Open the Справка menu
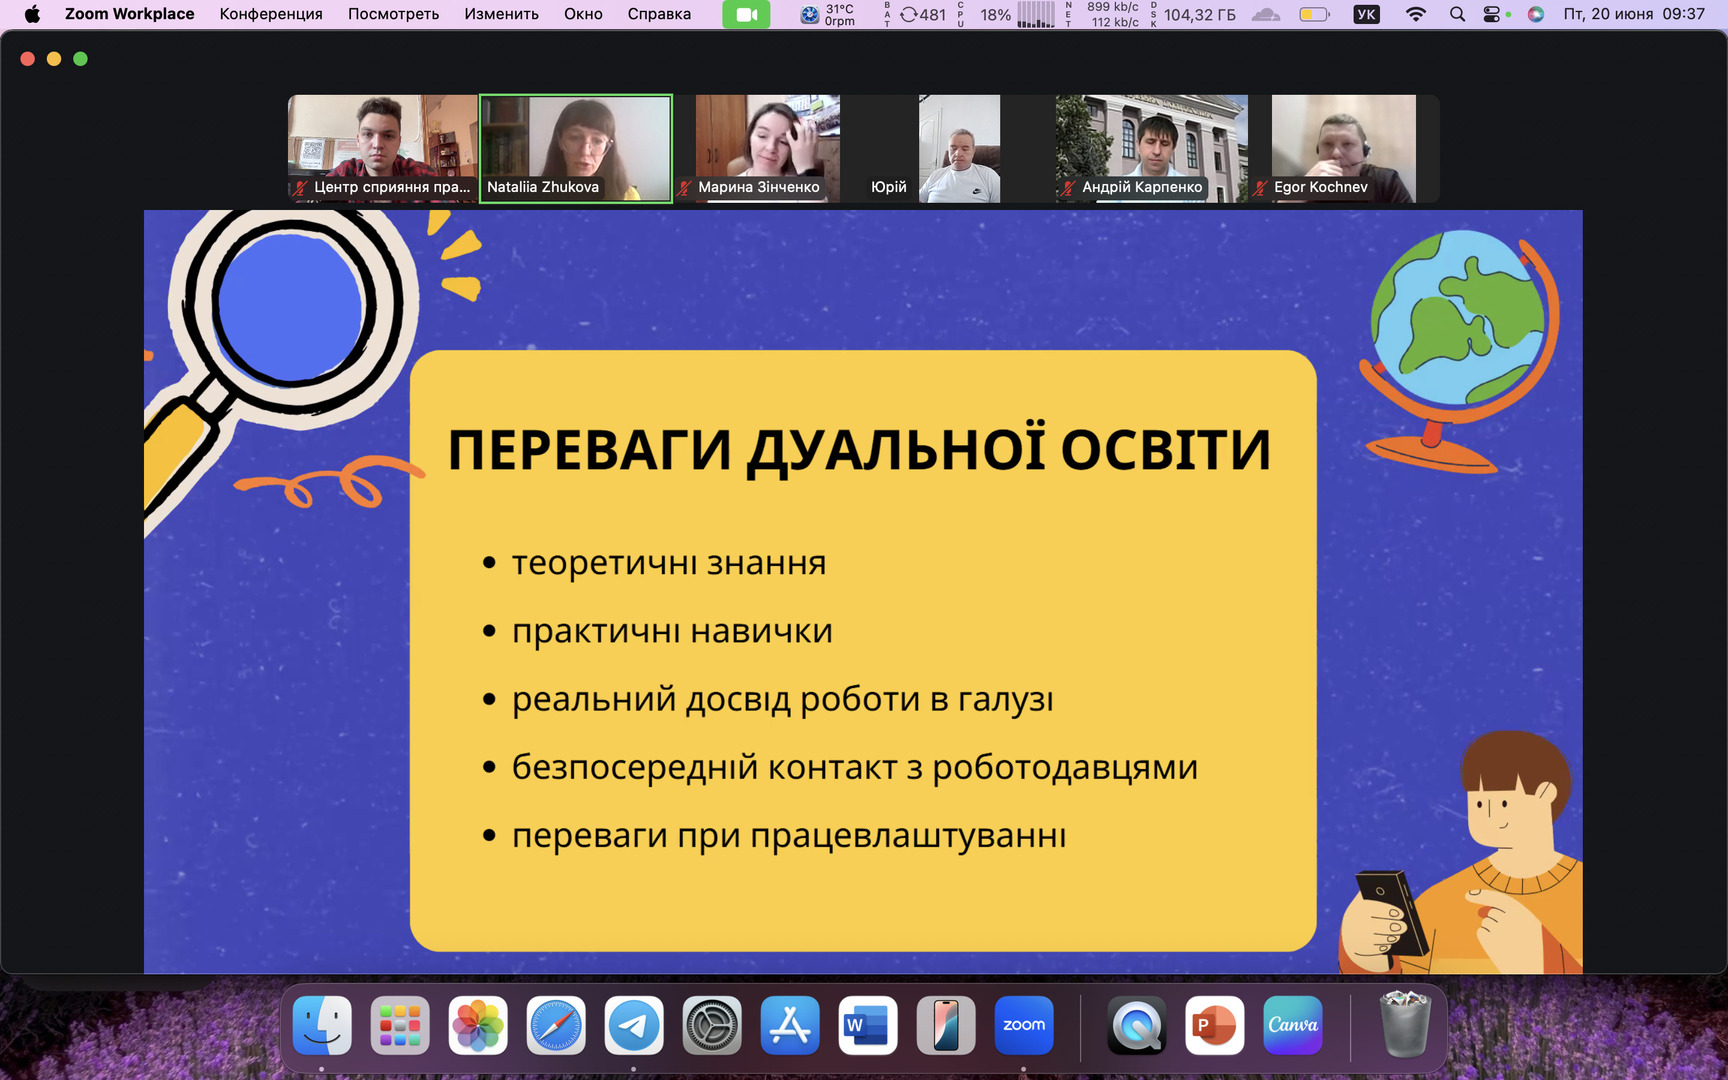This screenshot has height=1080, width=1728. [659, 14]
